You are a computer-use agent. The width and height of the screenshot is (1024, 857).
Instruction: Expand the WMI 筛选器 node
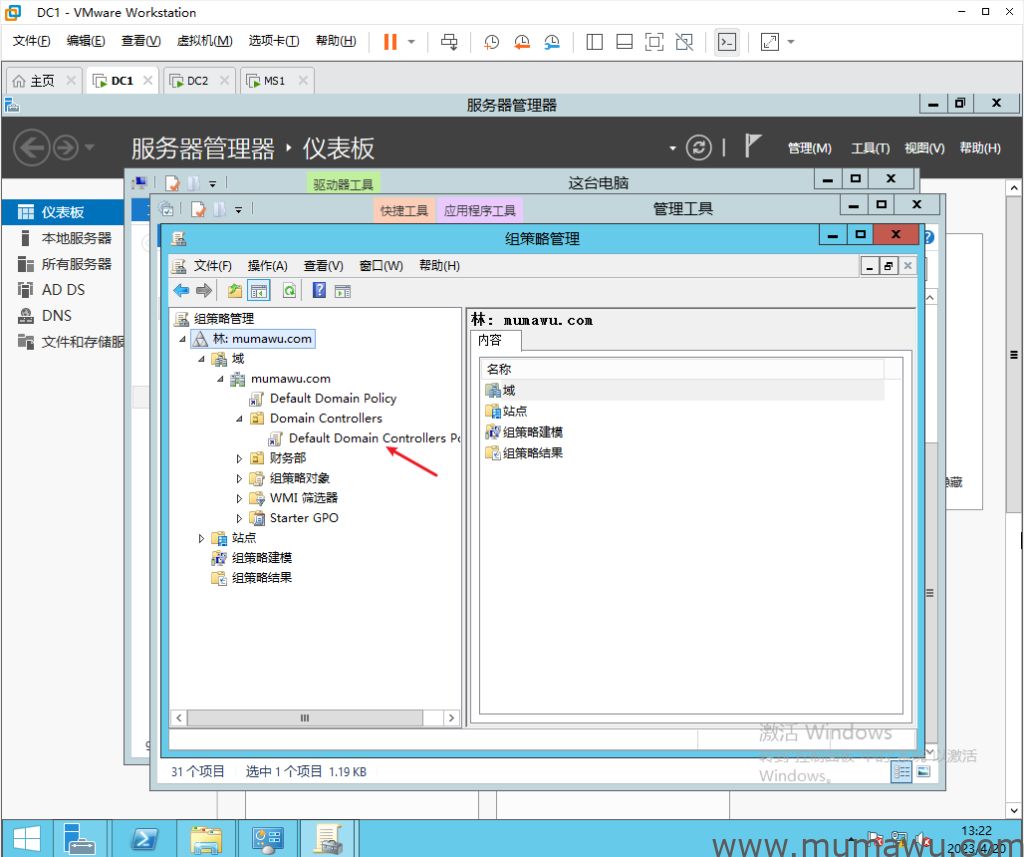239,498
